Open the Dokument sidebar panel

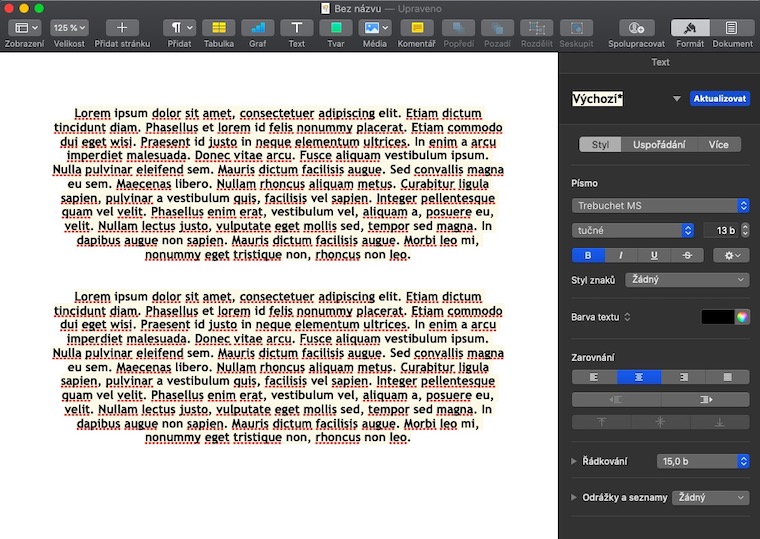point(732,28)
